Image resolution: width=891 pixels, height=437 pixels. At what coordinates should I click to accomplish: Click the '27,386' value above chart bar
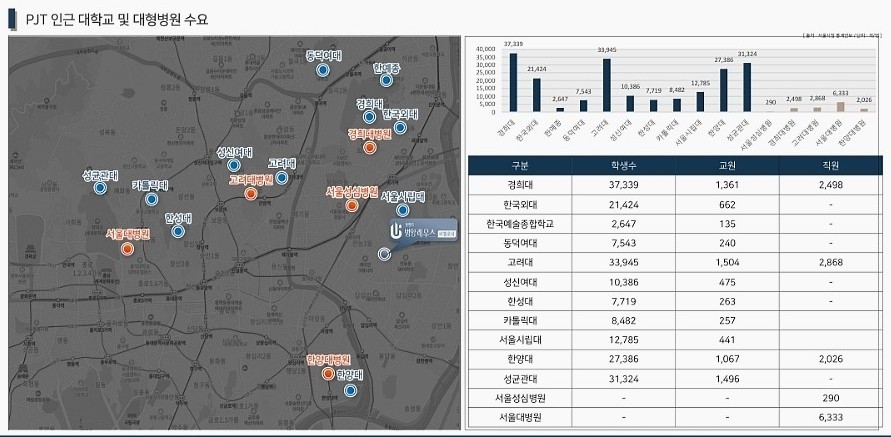[723, 60]
